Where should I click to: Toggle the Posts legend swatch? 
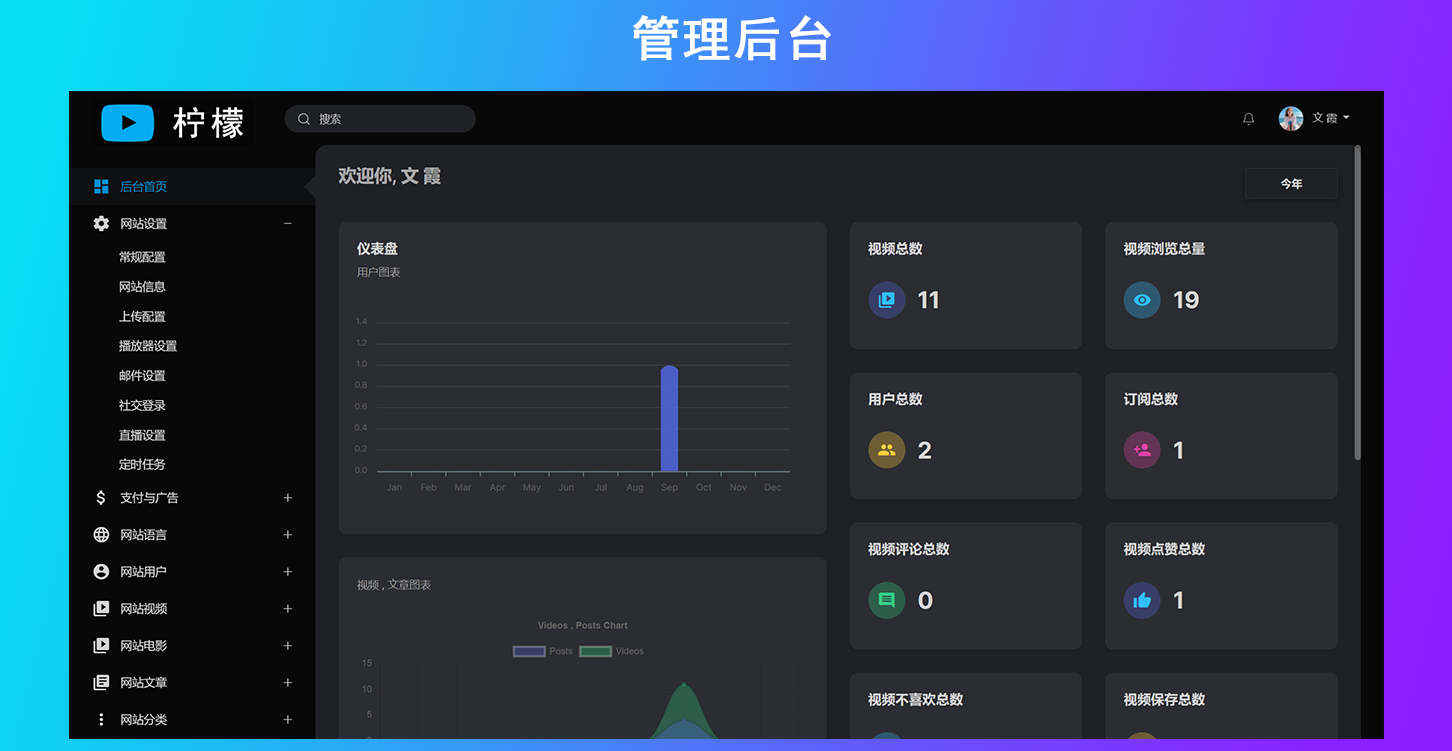(x=529, y=651)
